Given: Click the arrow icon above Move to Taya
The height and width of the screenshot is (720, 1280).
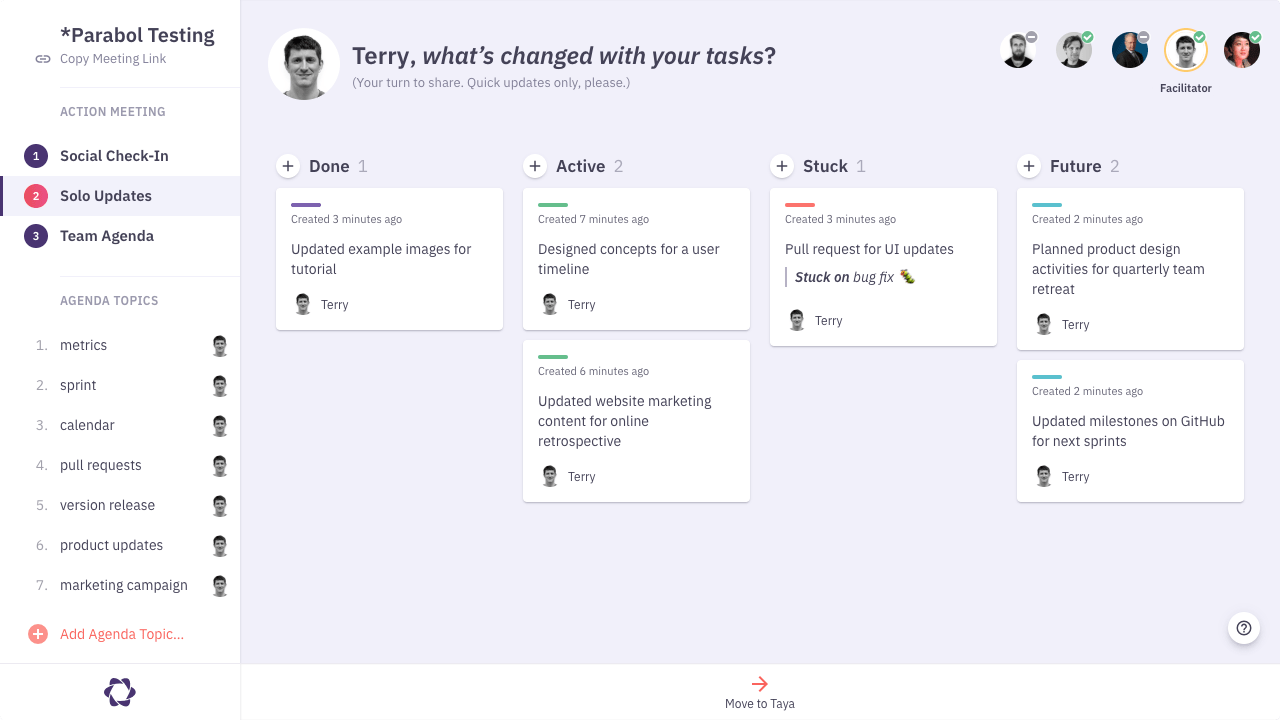Looking at the screenshot, I should point(760,684).
